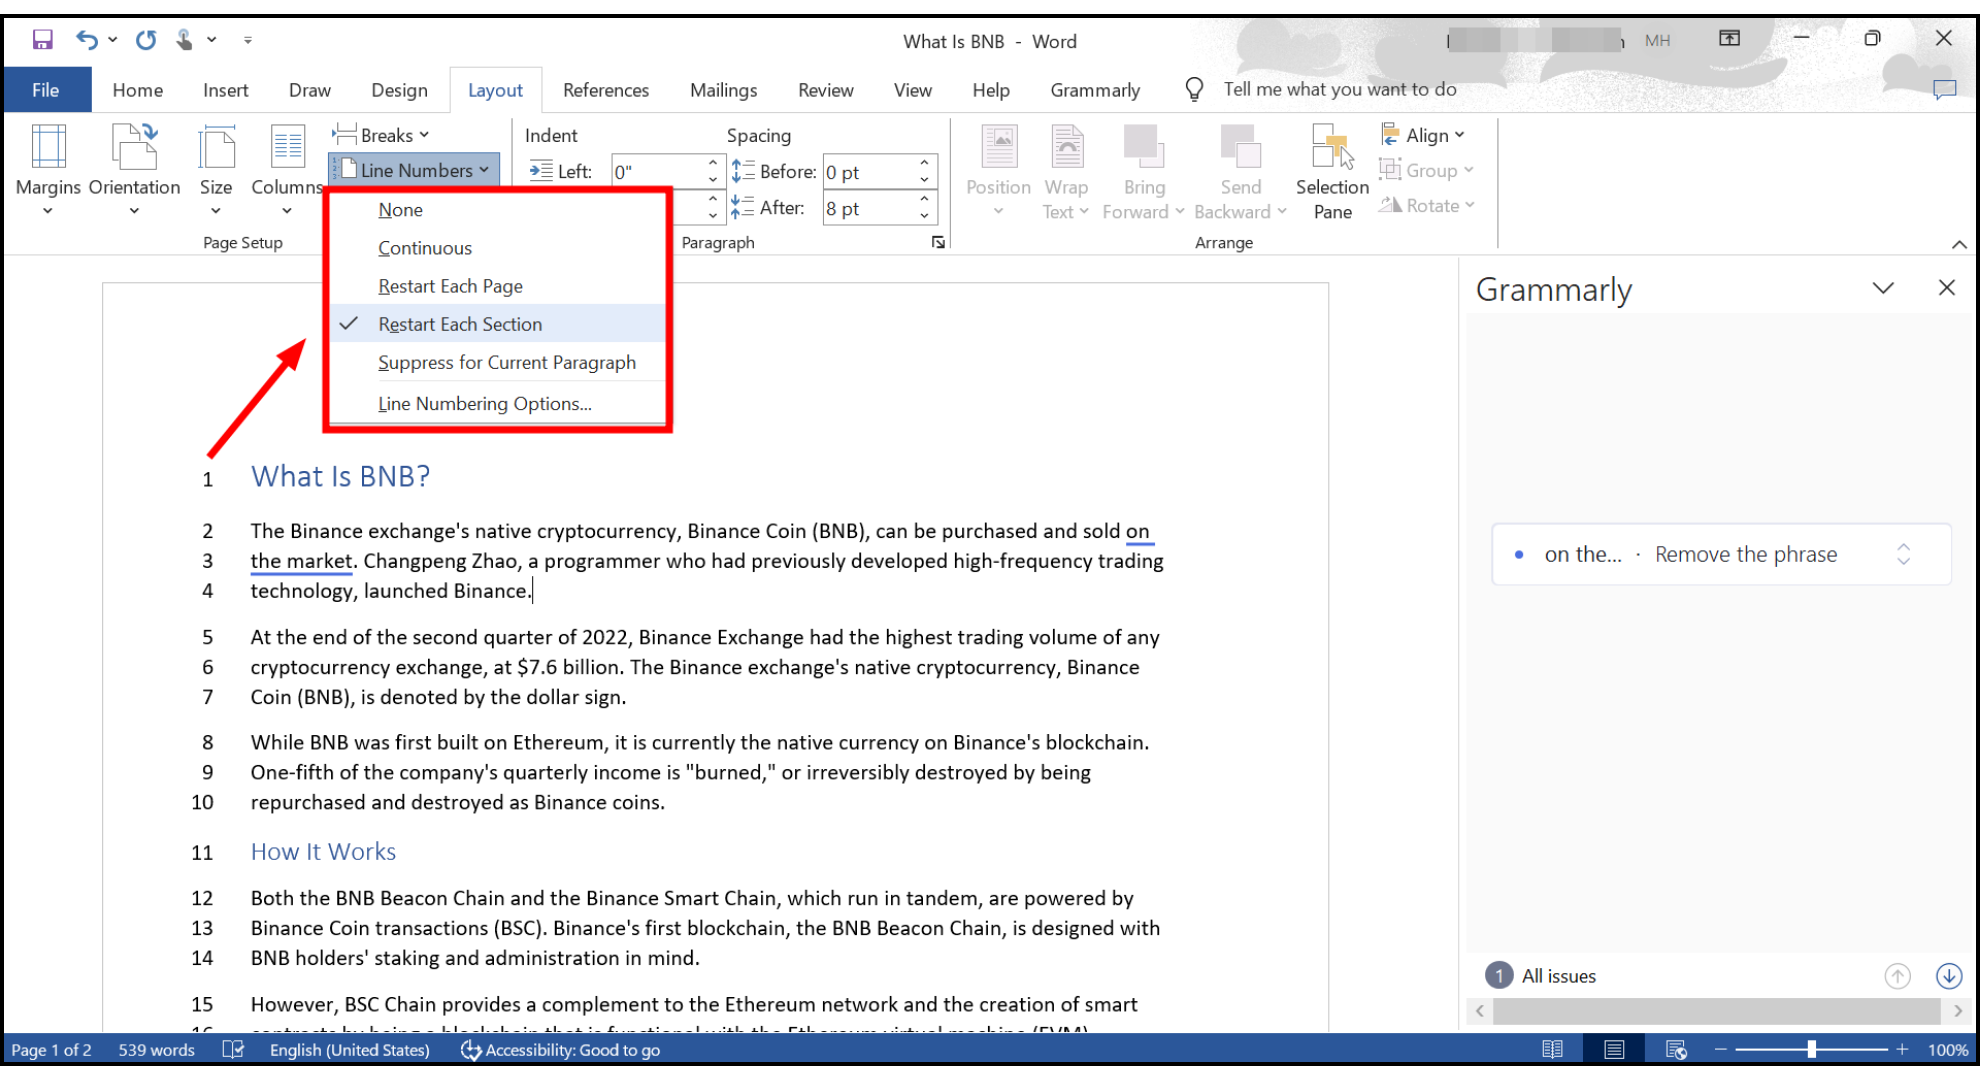Open Web Layout view from status bar
This screenshot has height=1080, width=1980.
point(1674,1049)
